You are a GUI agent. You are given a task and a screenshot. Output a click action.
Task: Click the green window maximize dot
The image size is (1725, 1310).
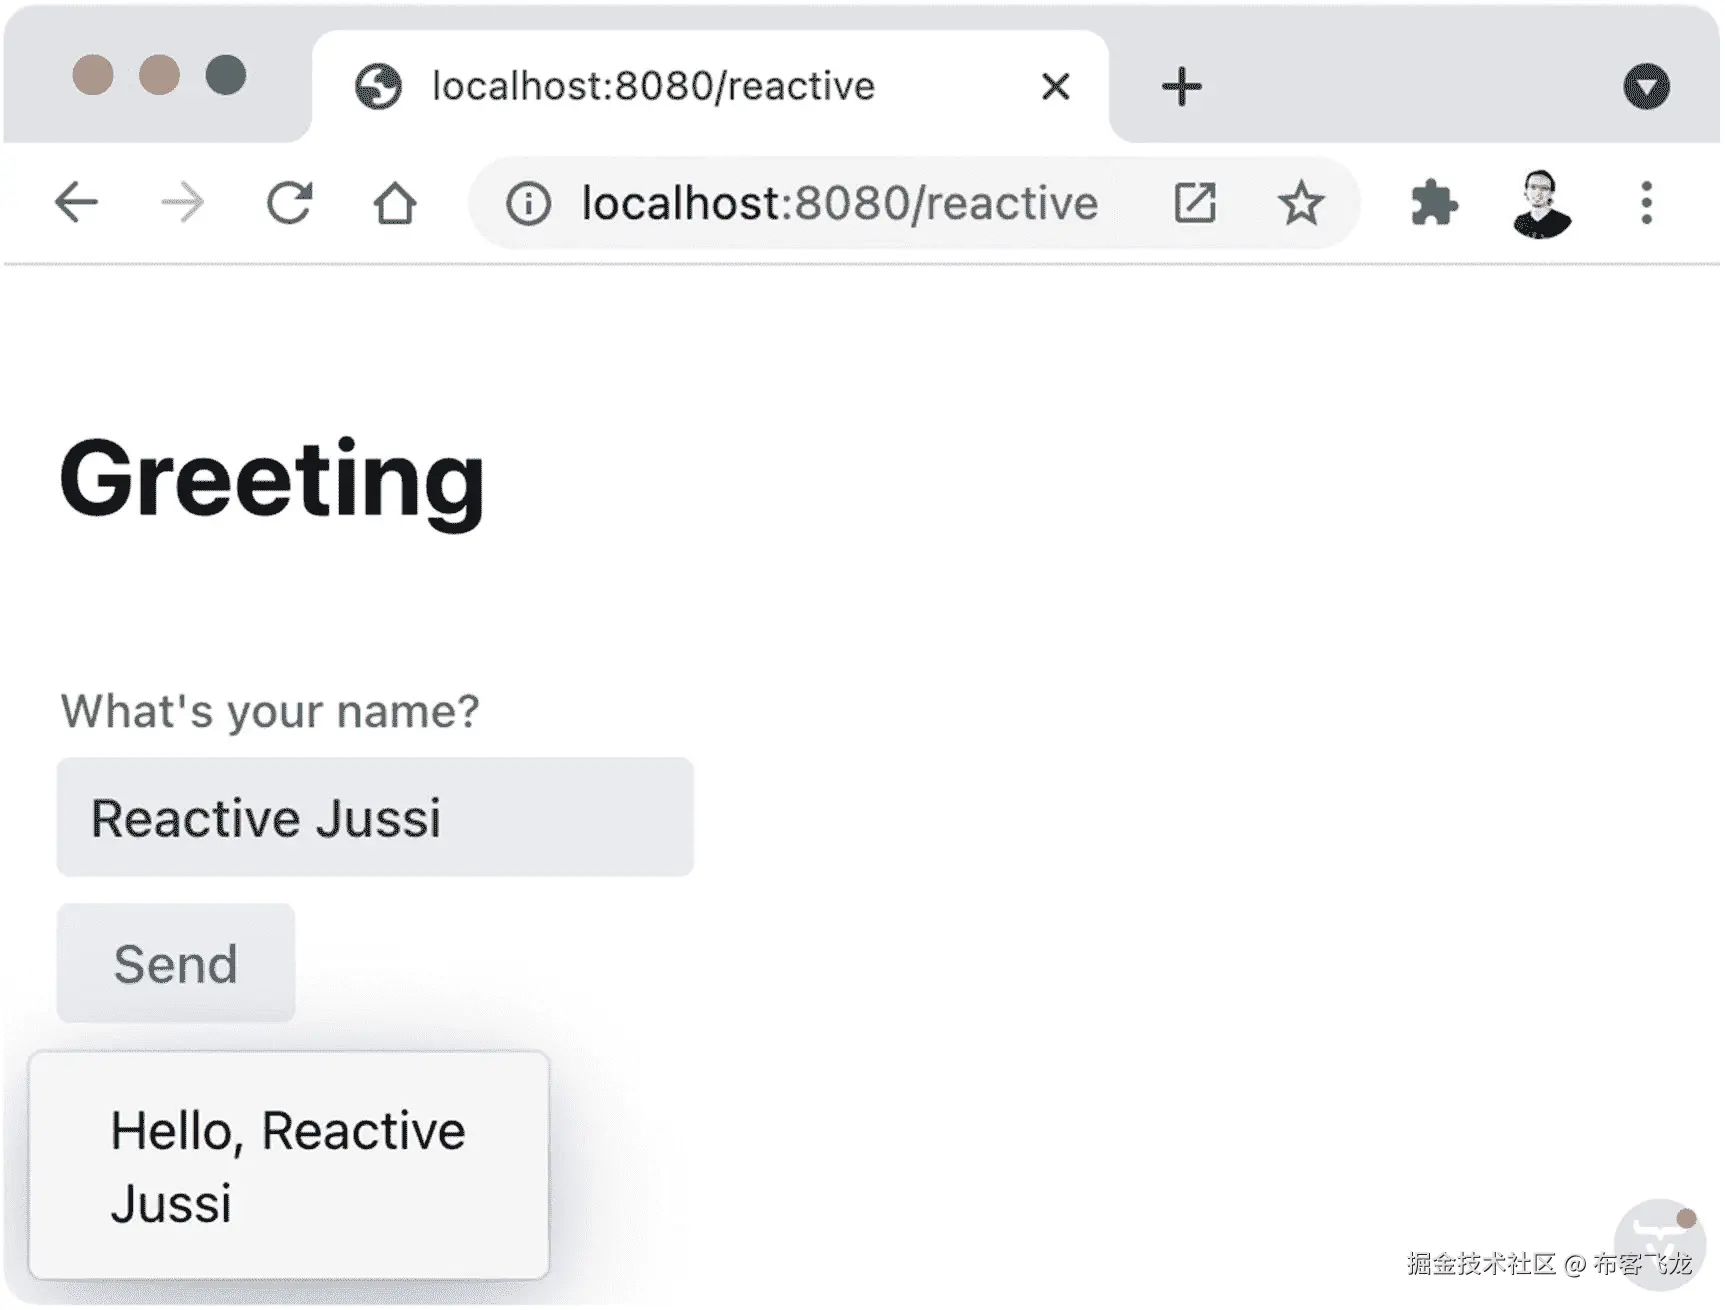pyautogui.click(x=226, y=76)
